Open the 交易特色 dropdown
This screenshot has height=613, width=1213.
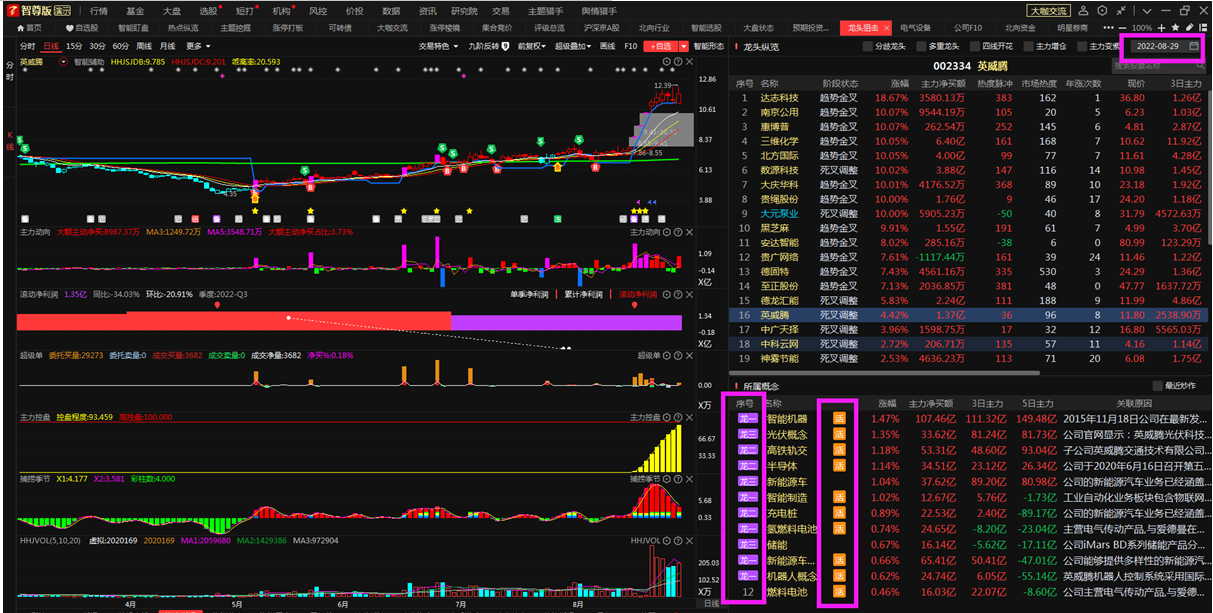tap(438, 46)
